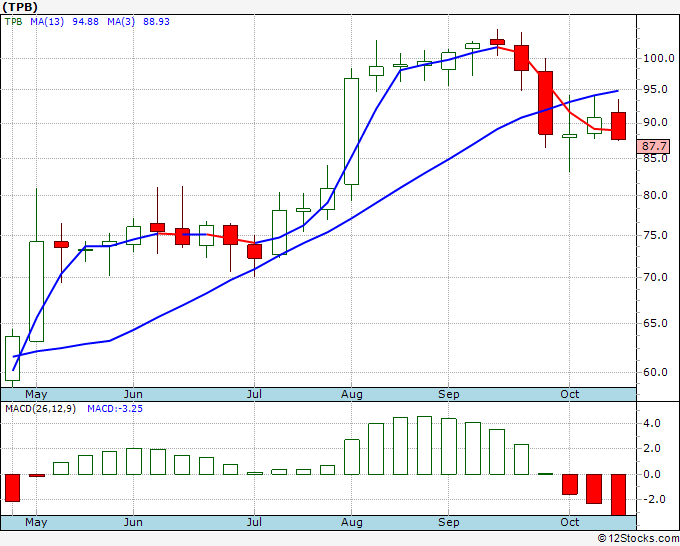Click the leftmost red MACD histogram bar
This screenshot has height=546, width=680.
pyautogui.click(x=13, y=488)
